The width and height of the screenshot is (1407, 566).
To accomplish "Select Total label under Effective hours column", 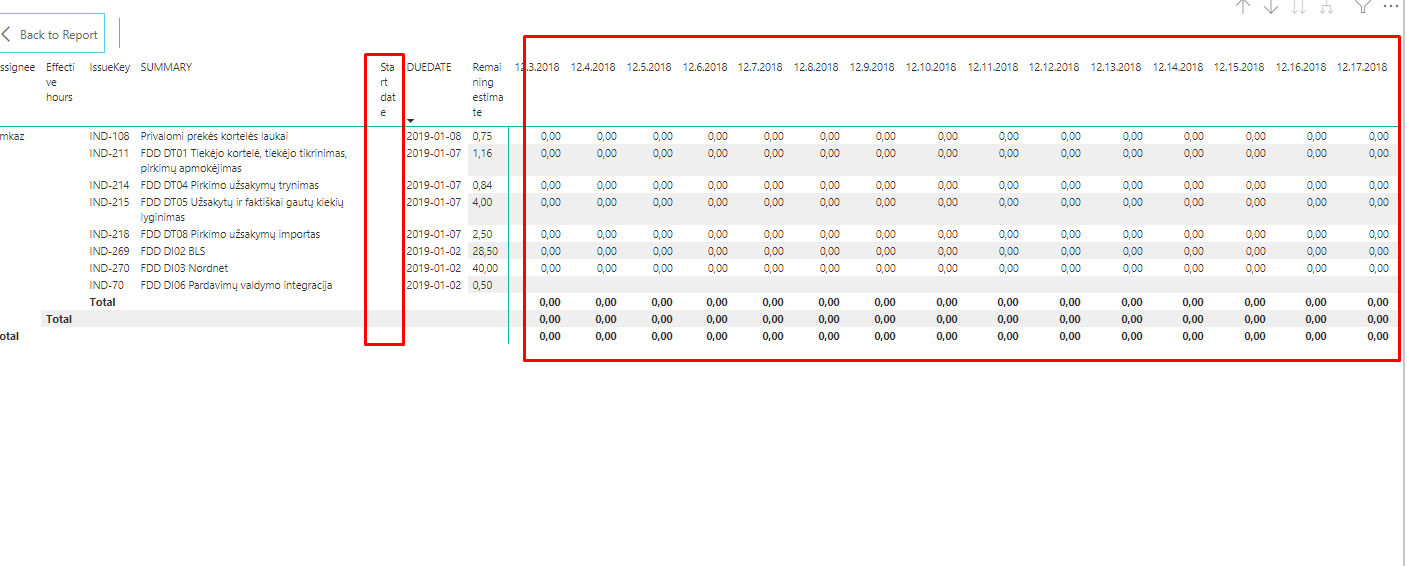I will coord(59,319).
